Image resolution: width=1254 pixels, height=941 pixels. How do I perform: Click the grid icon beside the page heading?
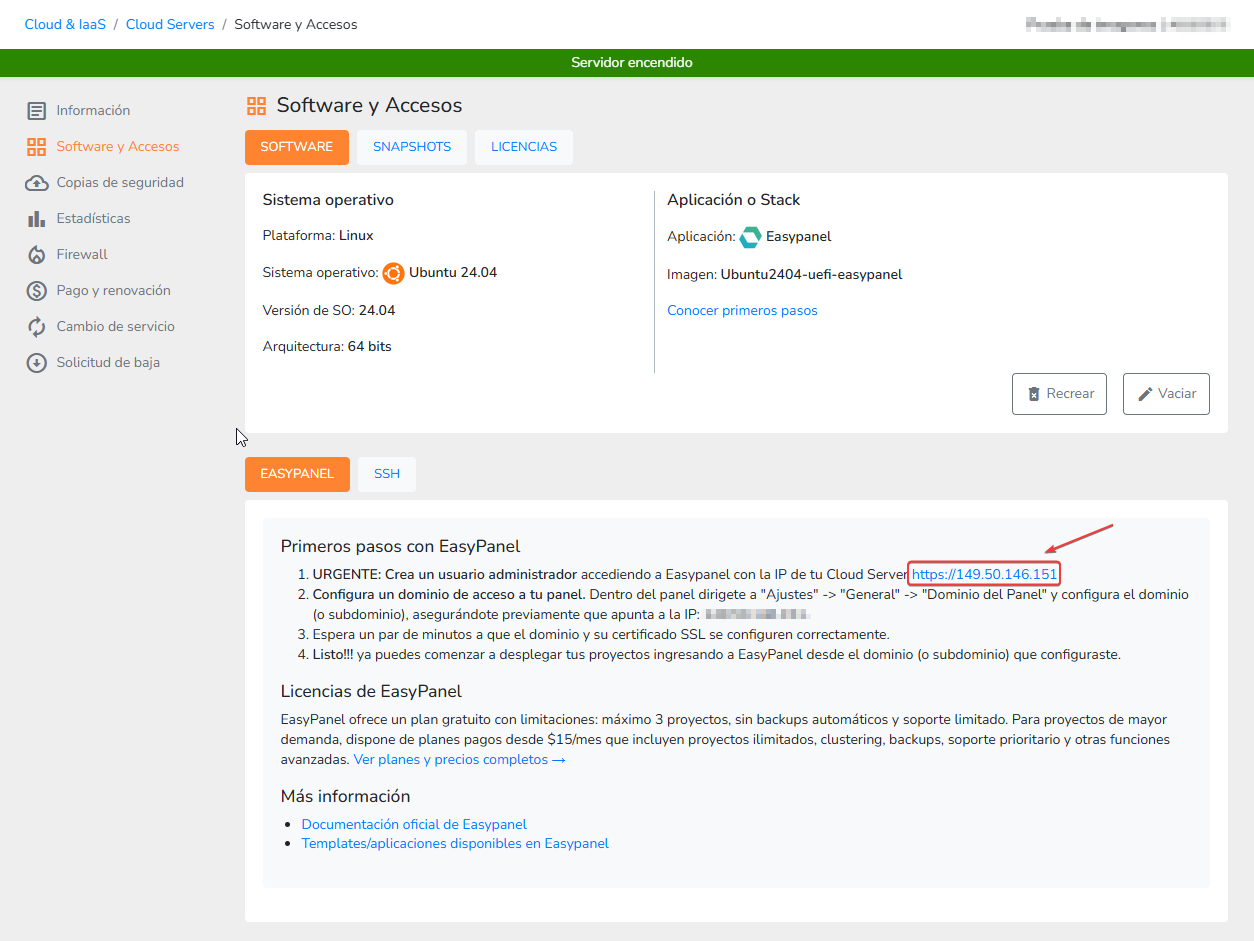(x=257, y=106)
